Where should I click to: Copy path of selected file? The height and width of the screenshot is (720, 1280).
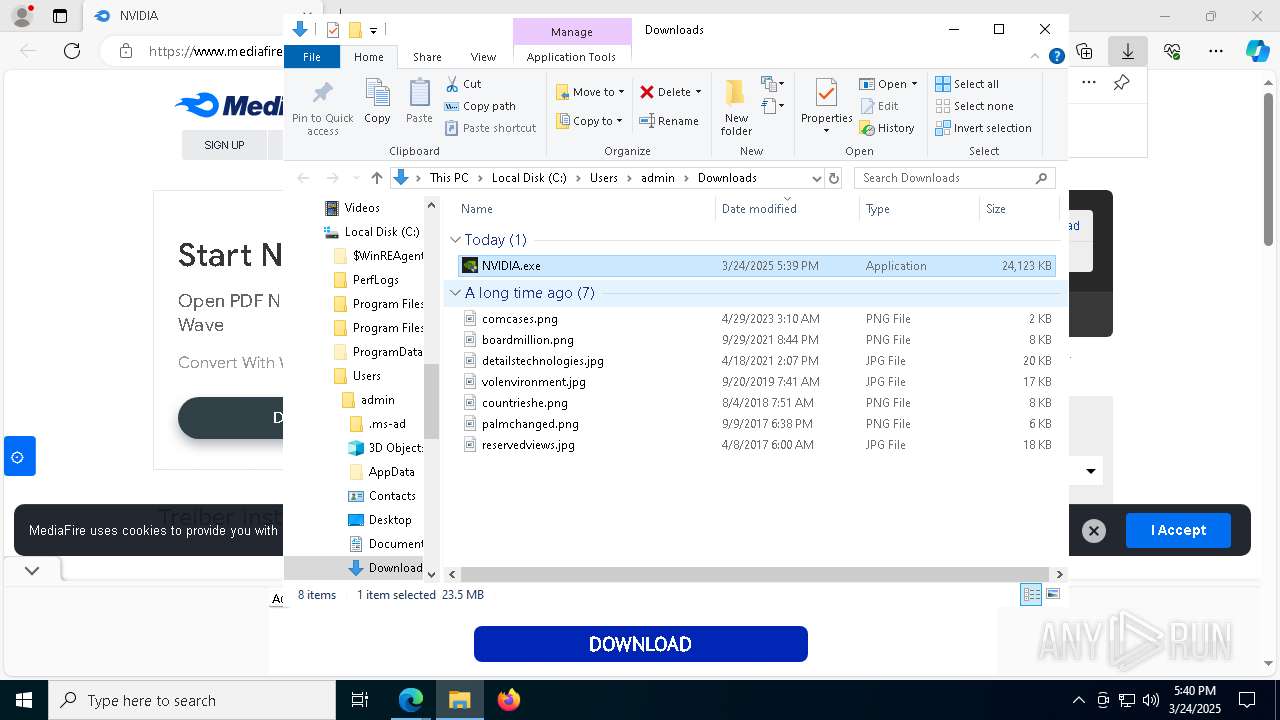coord(480,106)
